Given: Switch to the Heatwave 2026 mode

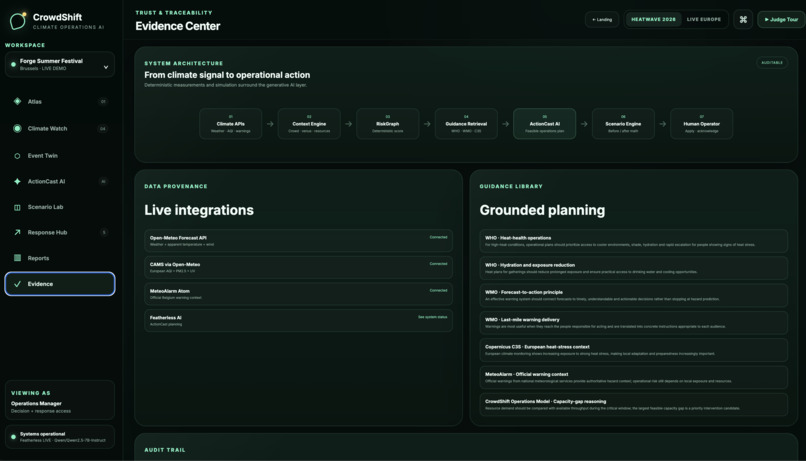Looking at the screenshot, I should 653,20.
